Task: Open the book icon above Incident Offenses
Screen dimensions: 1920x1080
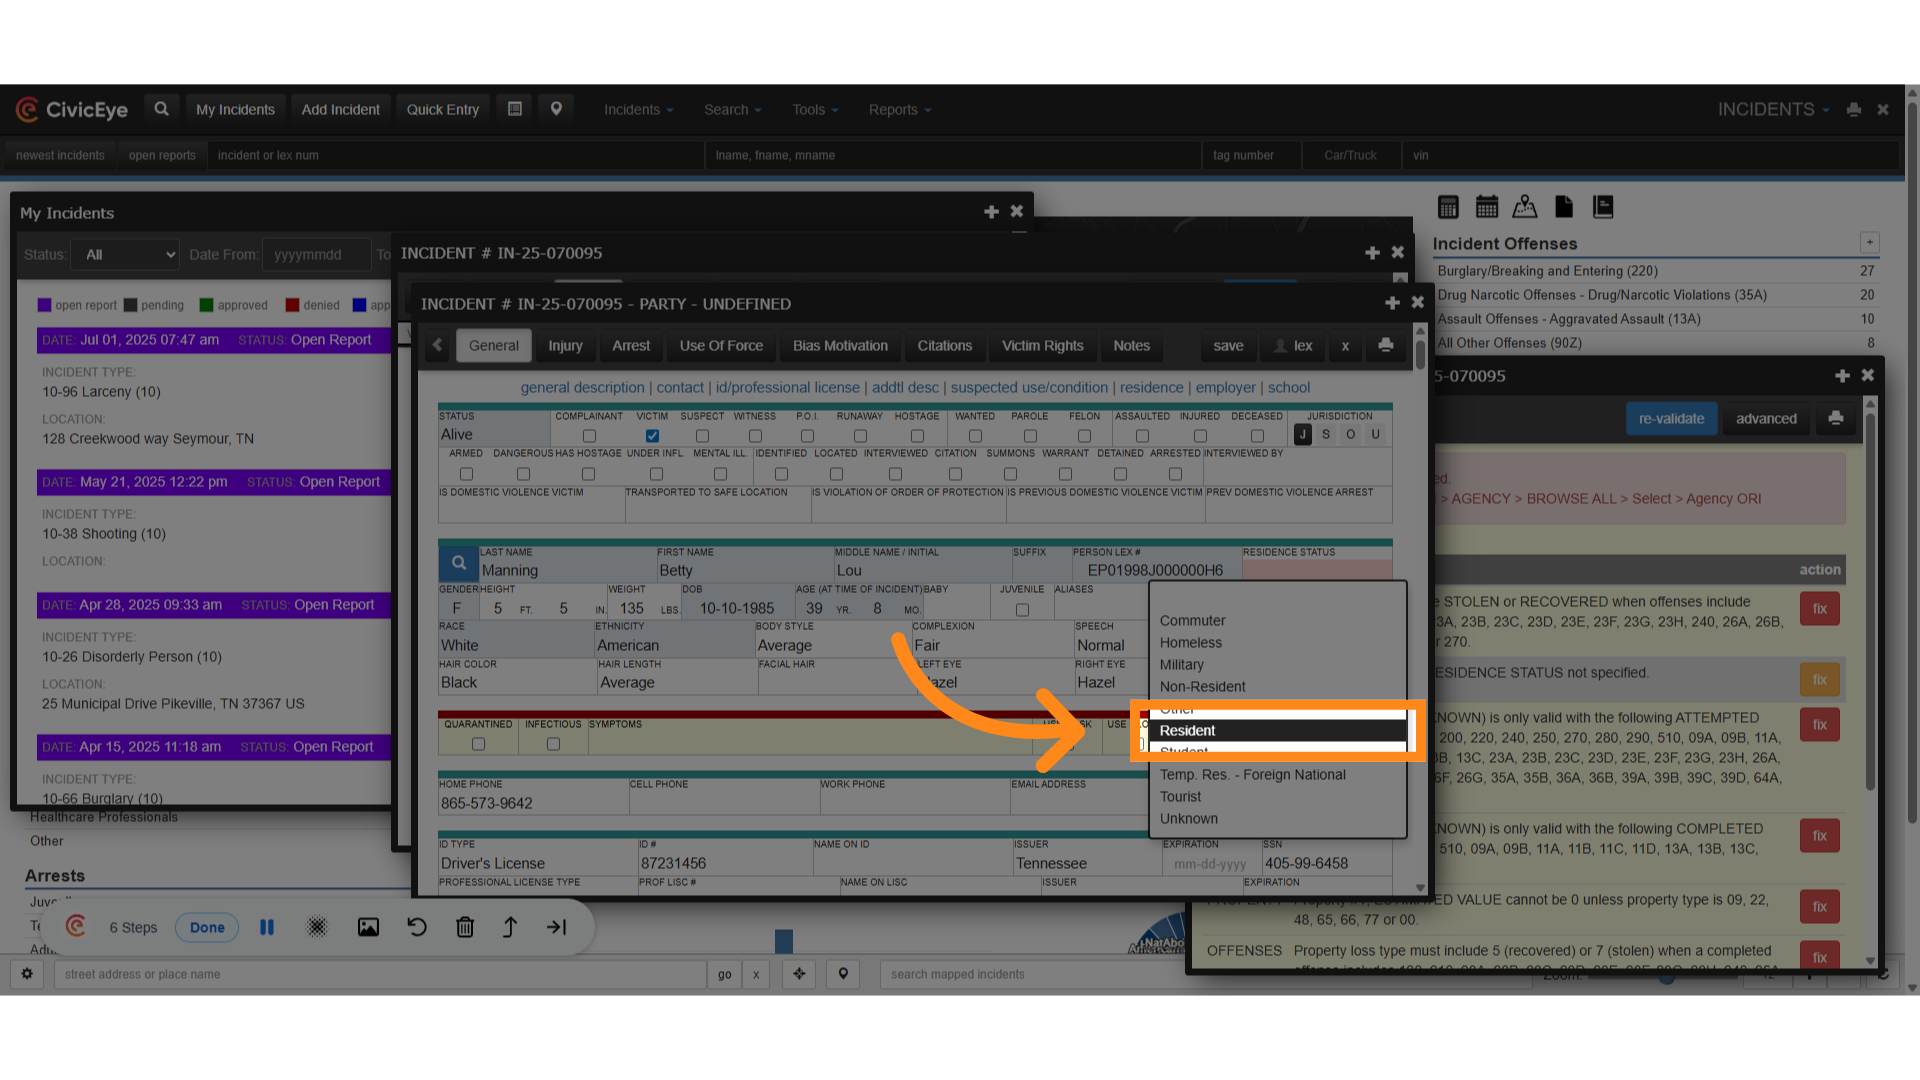Action: point(1603,207)
